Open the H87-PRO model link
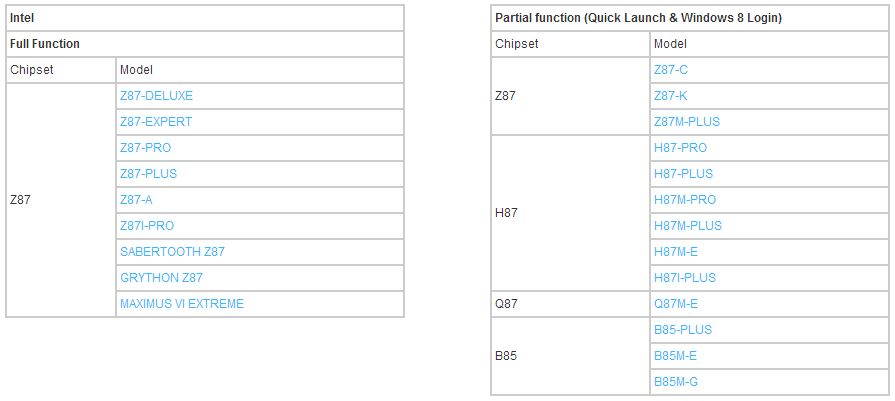This screenshot has height=401, width=895. [x=680, y=148]
